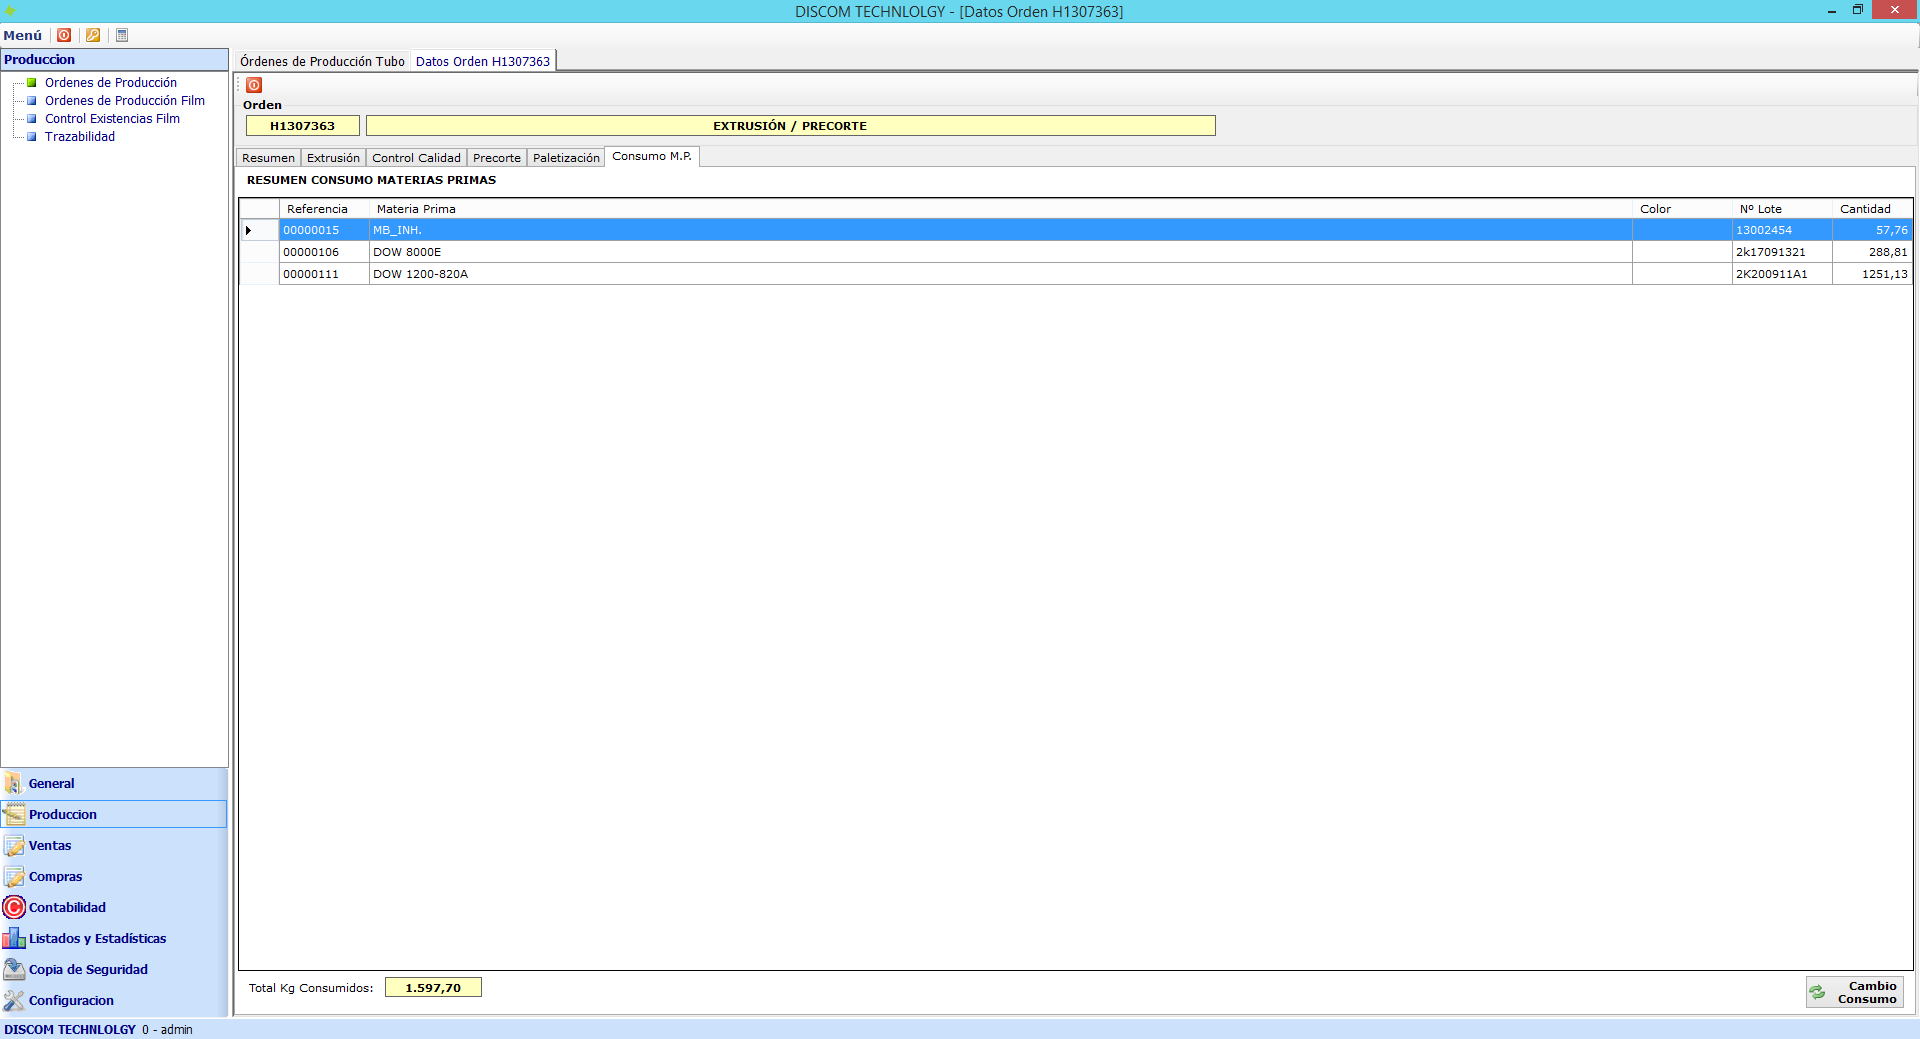Open the Paletización tab

coord(566,158)
